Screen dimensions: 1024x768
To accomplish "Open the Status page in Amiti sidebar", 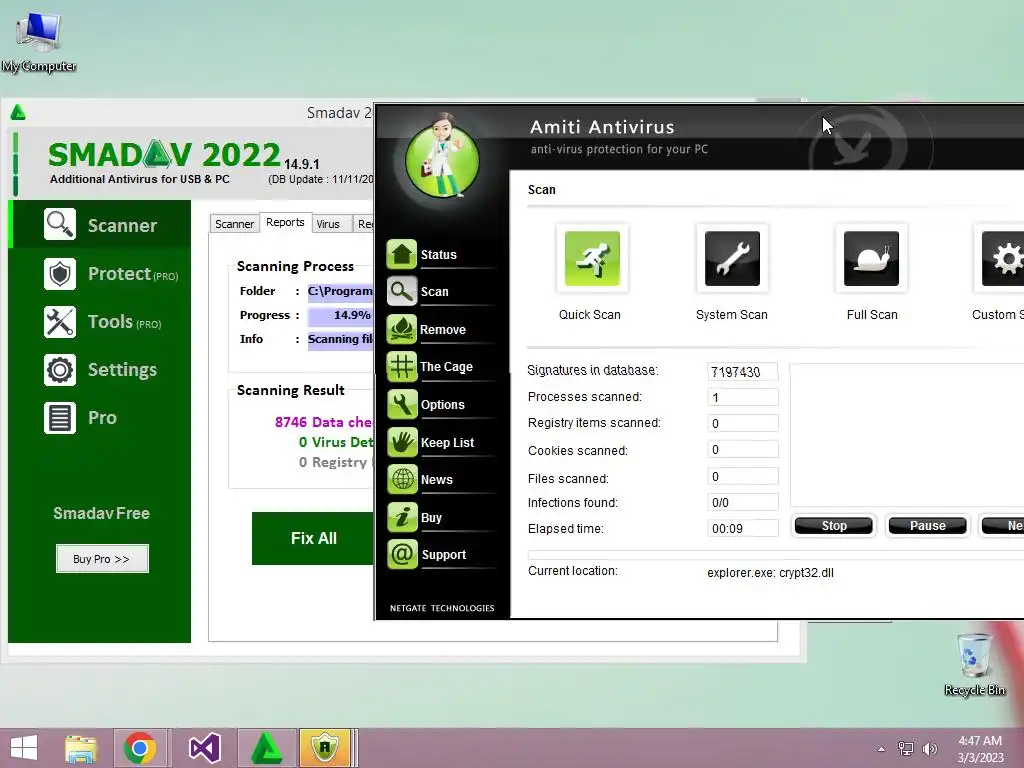I will pyautogui.click(x=440, y=255).
